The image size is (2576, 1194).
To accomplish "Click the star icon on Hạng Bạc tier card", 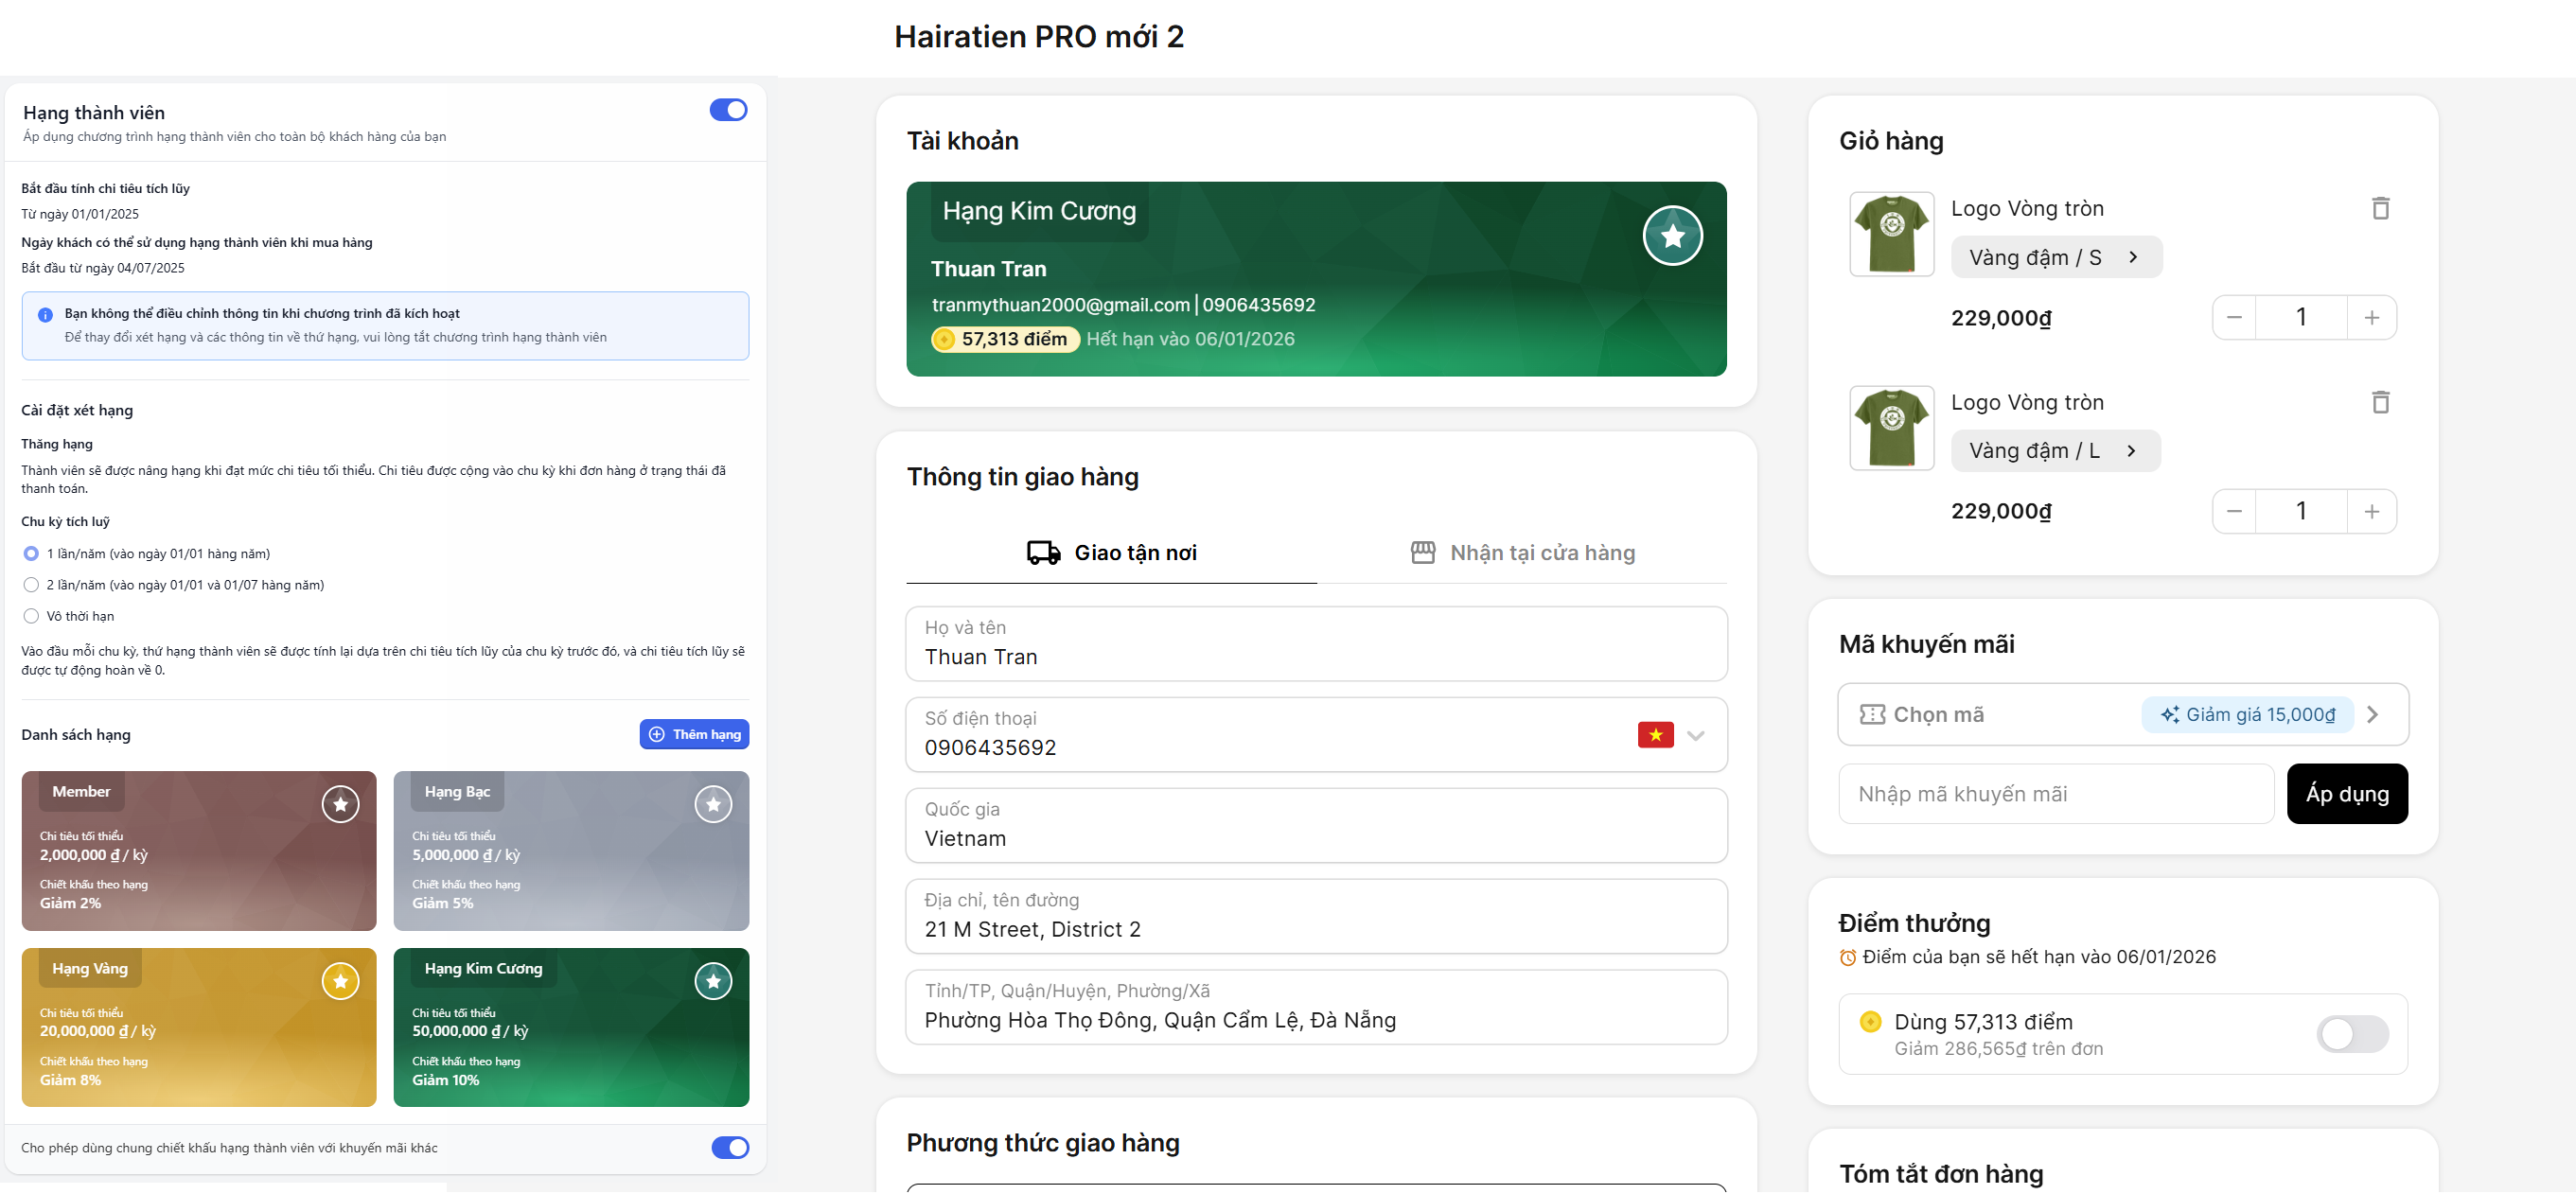I will 713,805.
